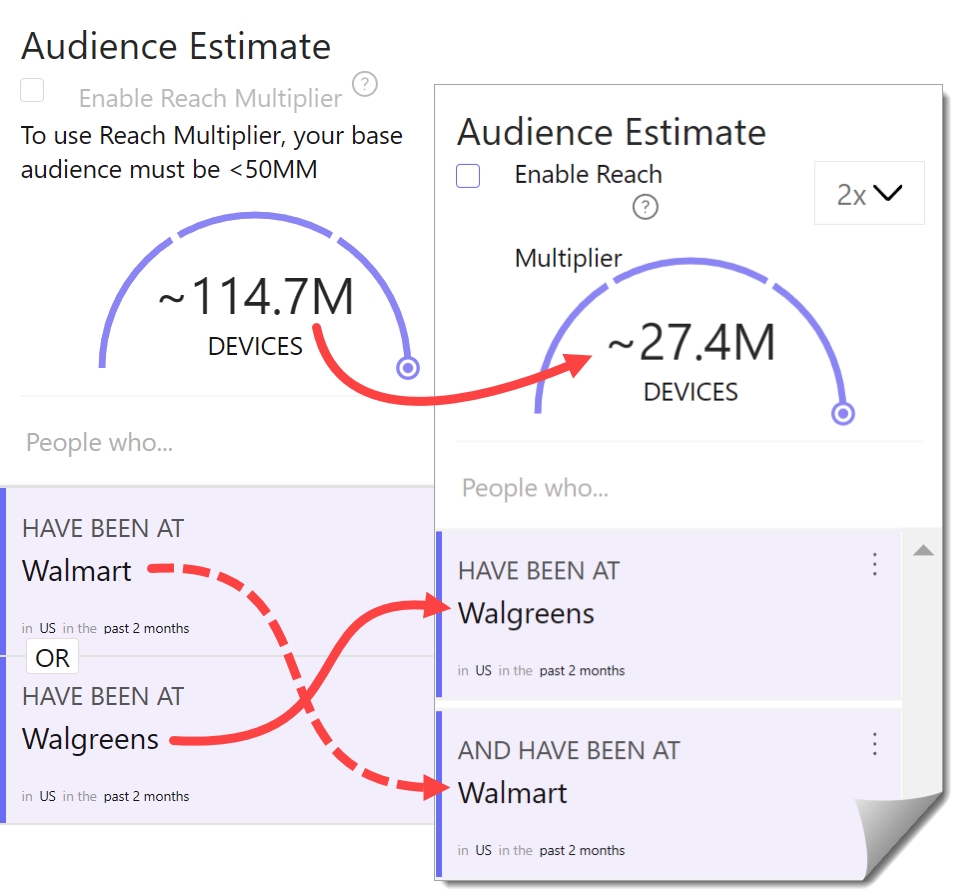Select the Walgreens rule in left panel
The image size is (958, 896).
[x=219, y=740]
